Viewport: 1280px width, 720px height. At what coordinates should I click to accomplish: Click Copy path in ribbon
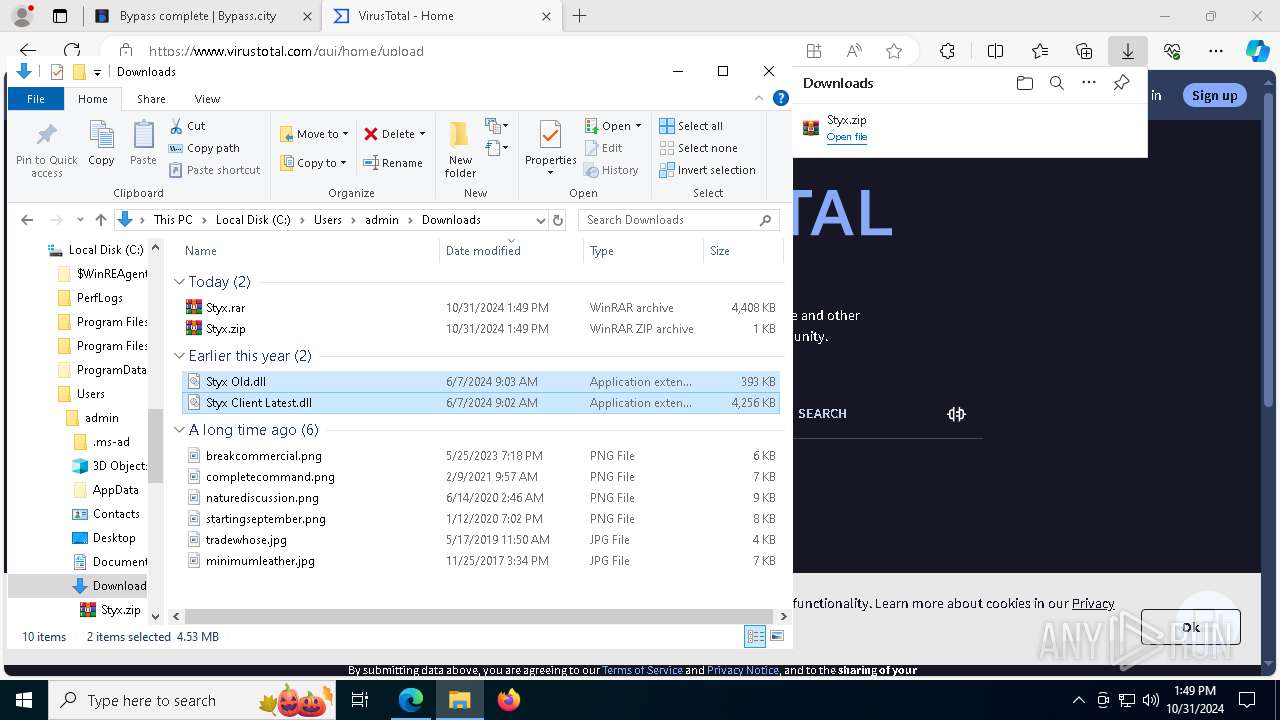click(204, 148)
